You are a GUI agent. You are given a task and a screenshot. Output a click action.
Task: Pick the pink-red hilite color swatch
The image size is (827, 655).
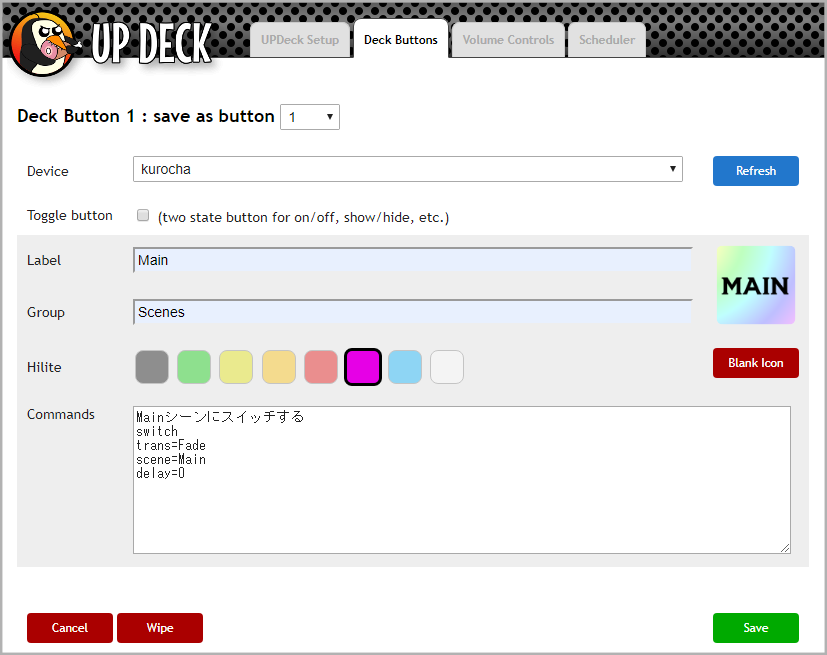click(321, 367)
